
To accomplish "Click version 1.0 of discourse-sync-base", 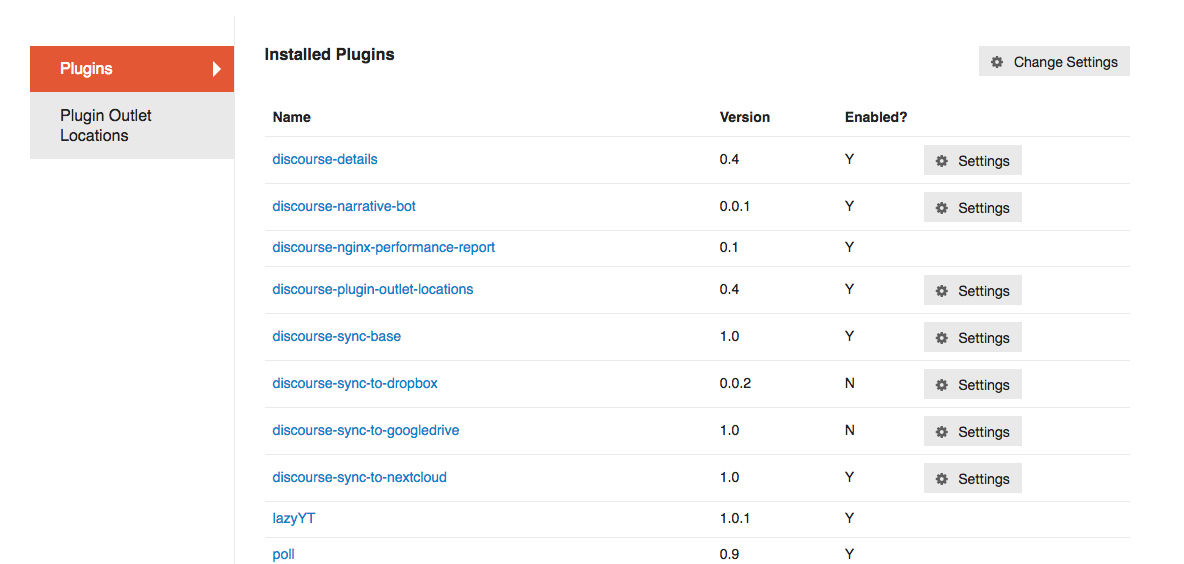I will tap(729, 336).
